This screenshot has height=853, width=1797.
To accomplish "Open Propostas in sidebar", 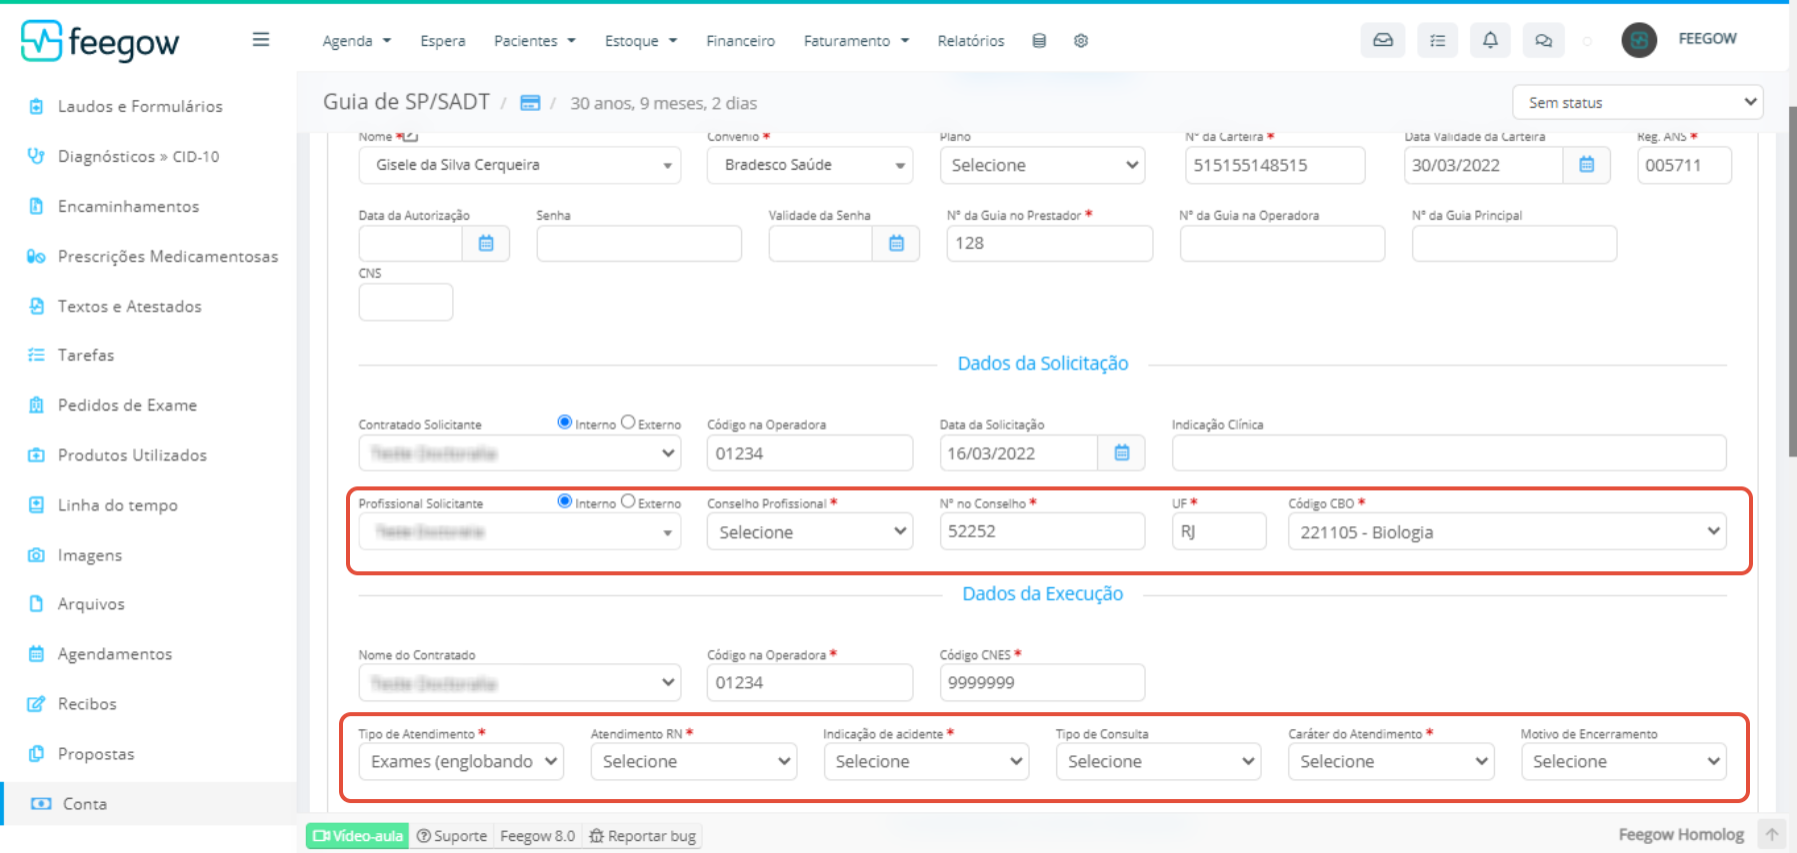I will click(x=96, y=754).
